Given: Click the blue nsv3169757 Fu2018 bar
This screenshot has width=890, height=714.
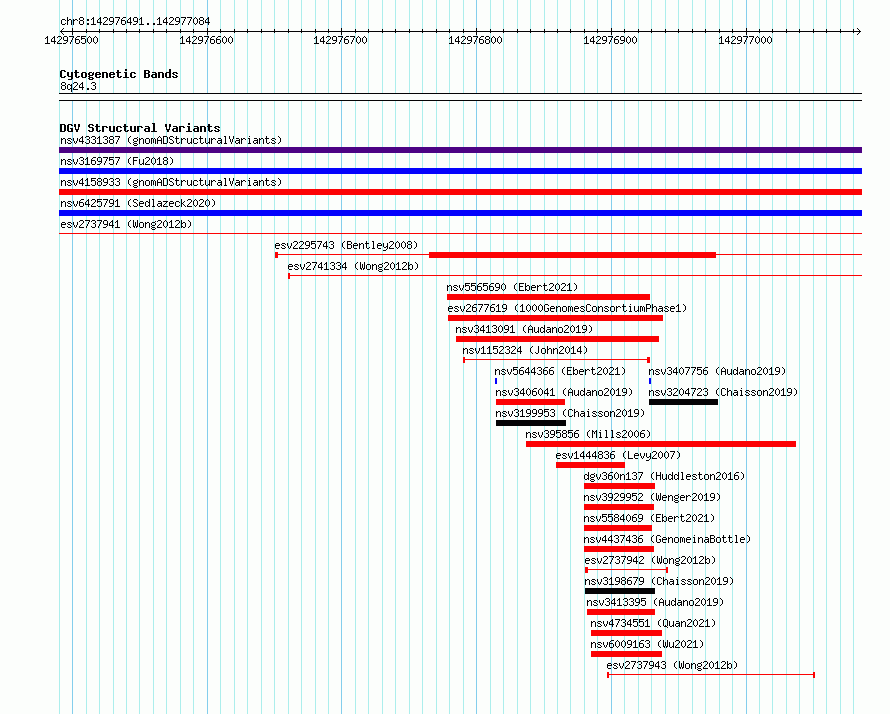Looking at the screenshot, I should [x=460, y=171].
